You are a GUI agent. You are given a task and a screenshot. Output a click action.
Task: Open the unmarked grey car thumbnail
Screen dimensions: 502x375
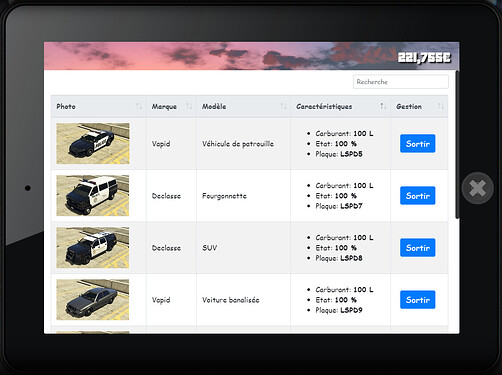93,300
